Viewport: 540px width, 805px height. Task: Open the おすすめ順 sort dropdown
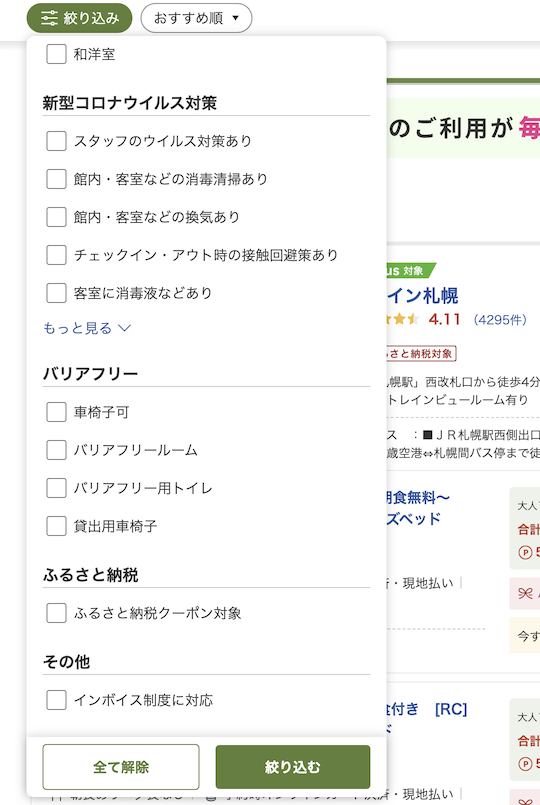click(196, 18)
